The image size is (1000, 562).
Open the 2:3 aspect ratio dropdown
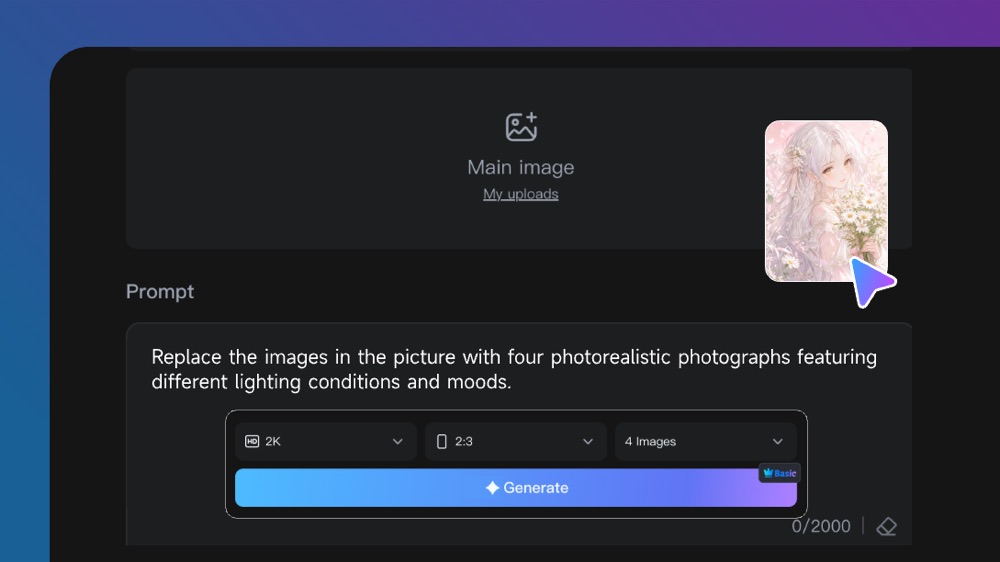pyautogui.click(x=515, y=441)
